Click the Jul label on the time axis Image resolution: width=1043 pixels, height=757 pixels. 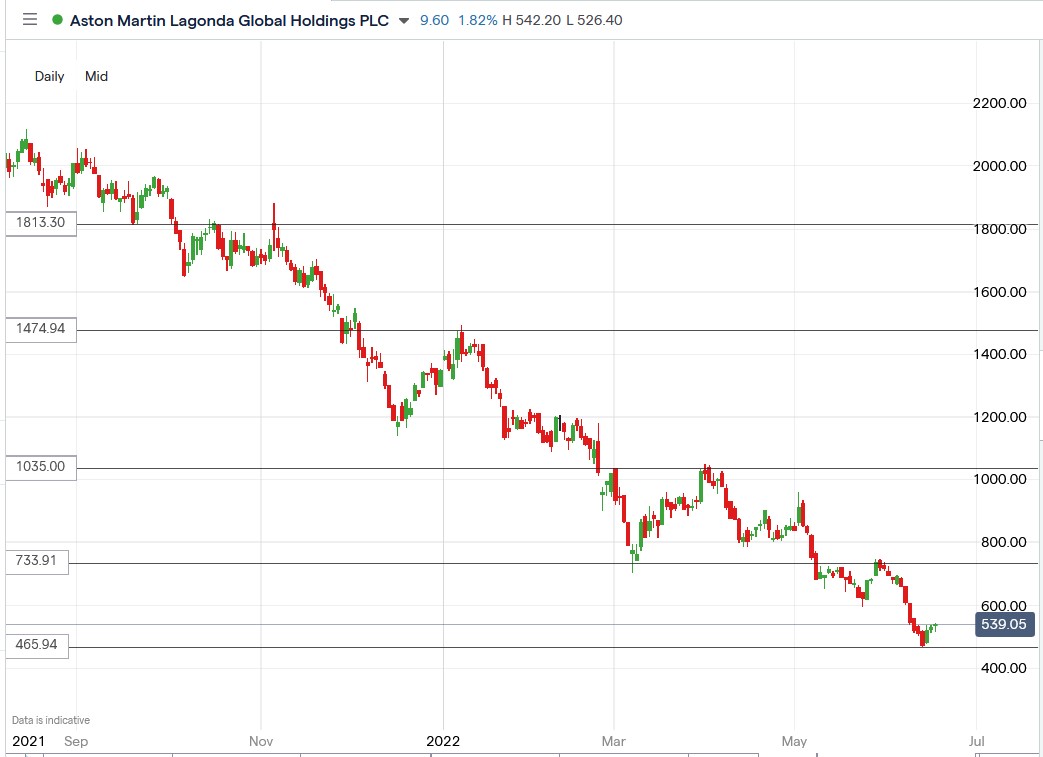pos(977,741)
